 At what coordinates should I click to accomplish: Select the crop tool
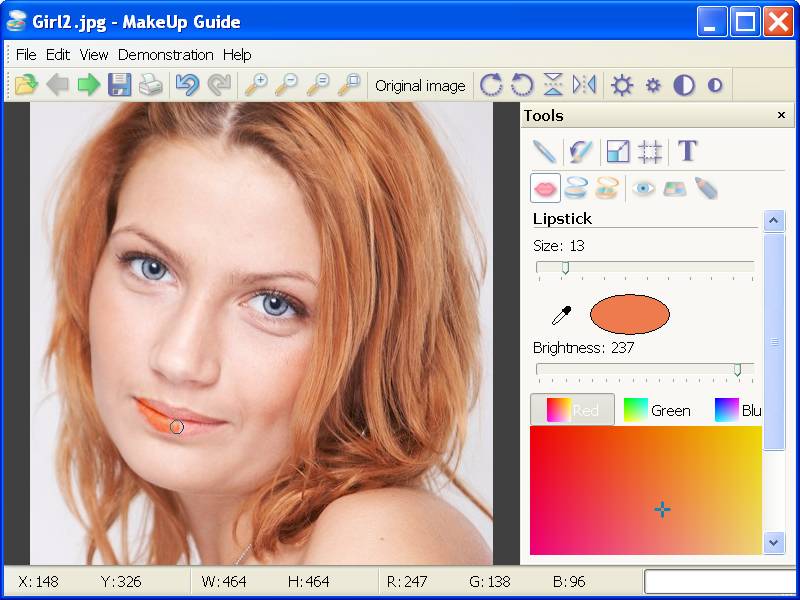pyautogui.click(x=648, y=150)
